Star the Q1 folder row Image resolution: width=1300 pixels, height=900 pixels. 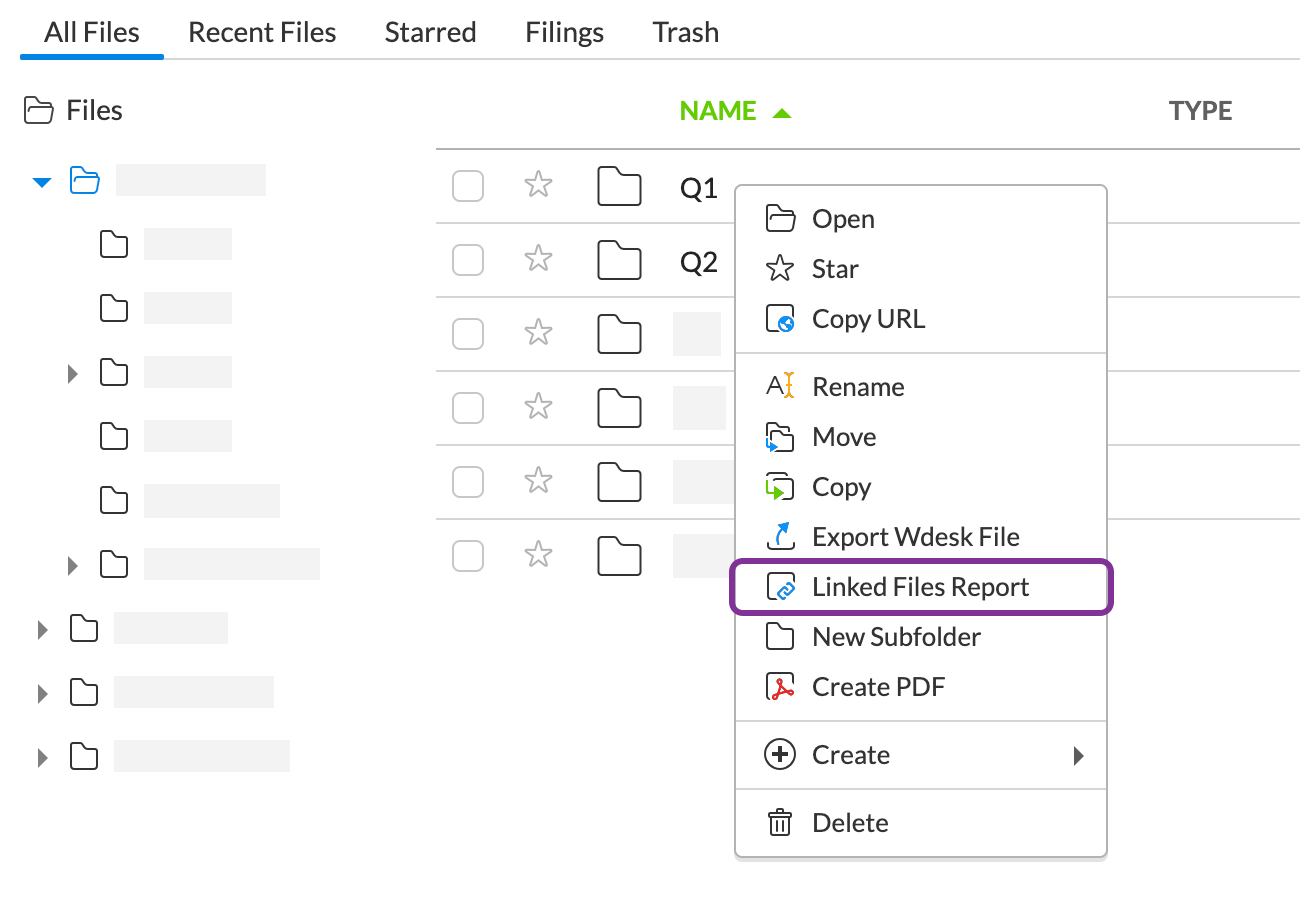[x=539, y=185]
